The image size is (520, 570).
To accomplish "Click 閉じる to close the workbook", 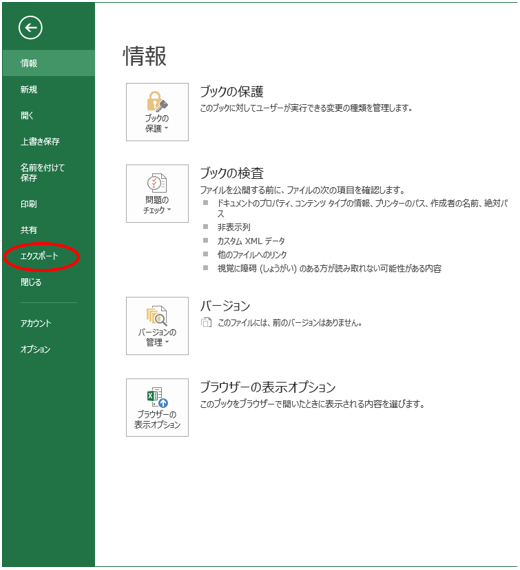I will 31,282.
